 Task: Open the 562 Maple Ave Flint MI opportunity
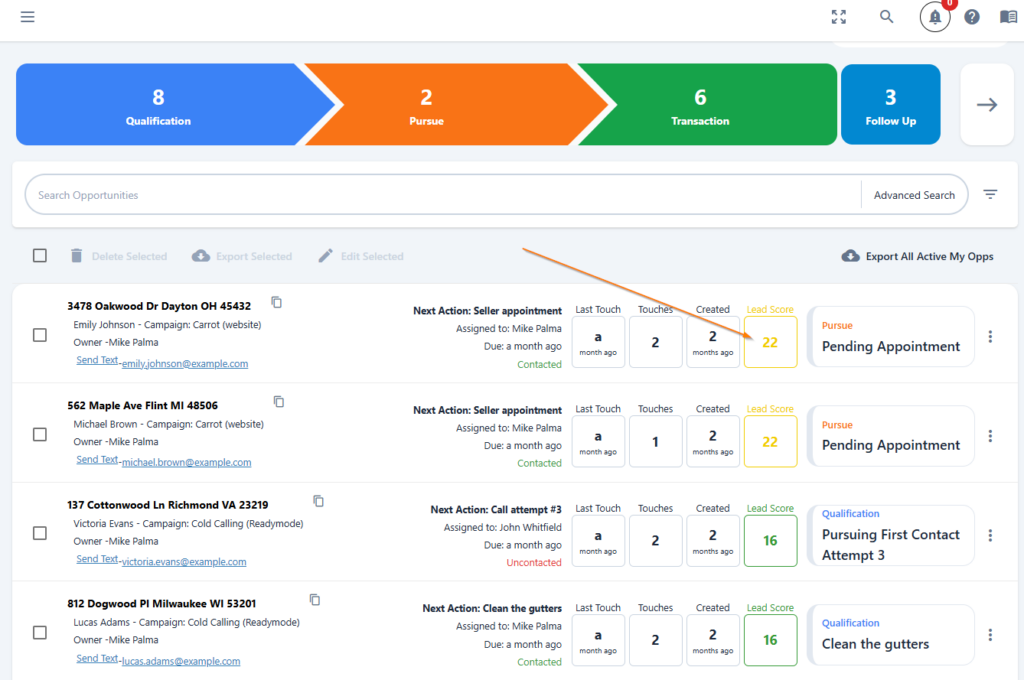(x=142, y=405)
